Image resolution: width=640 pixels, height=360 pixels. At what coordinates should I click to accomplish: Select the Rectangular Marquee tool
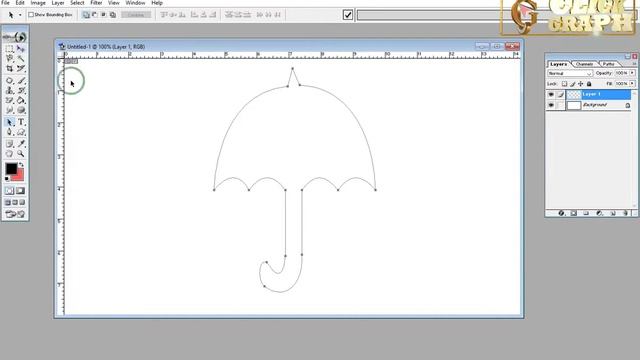(x=9, y=49)
